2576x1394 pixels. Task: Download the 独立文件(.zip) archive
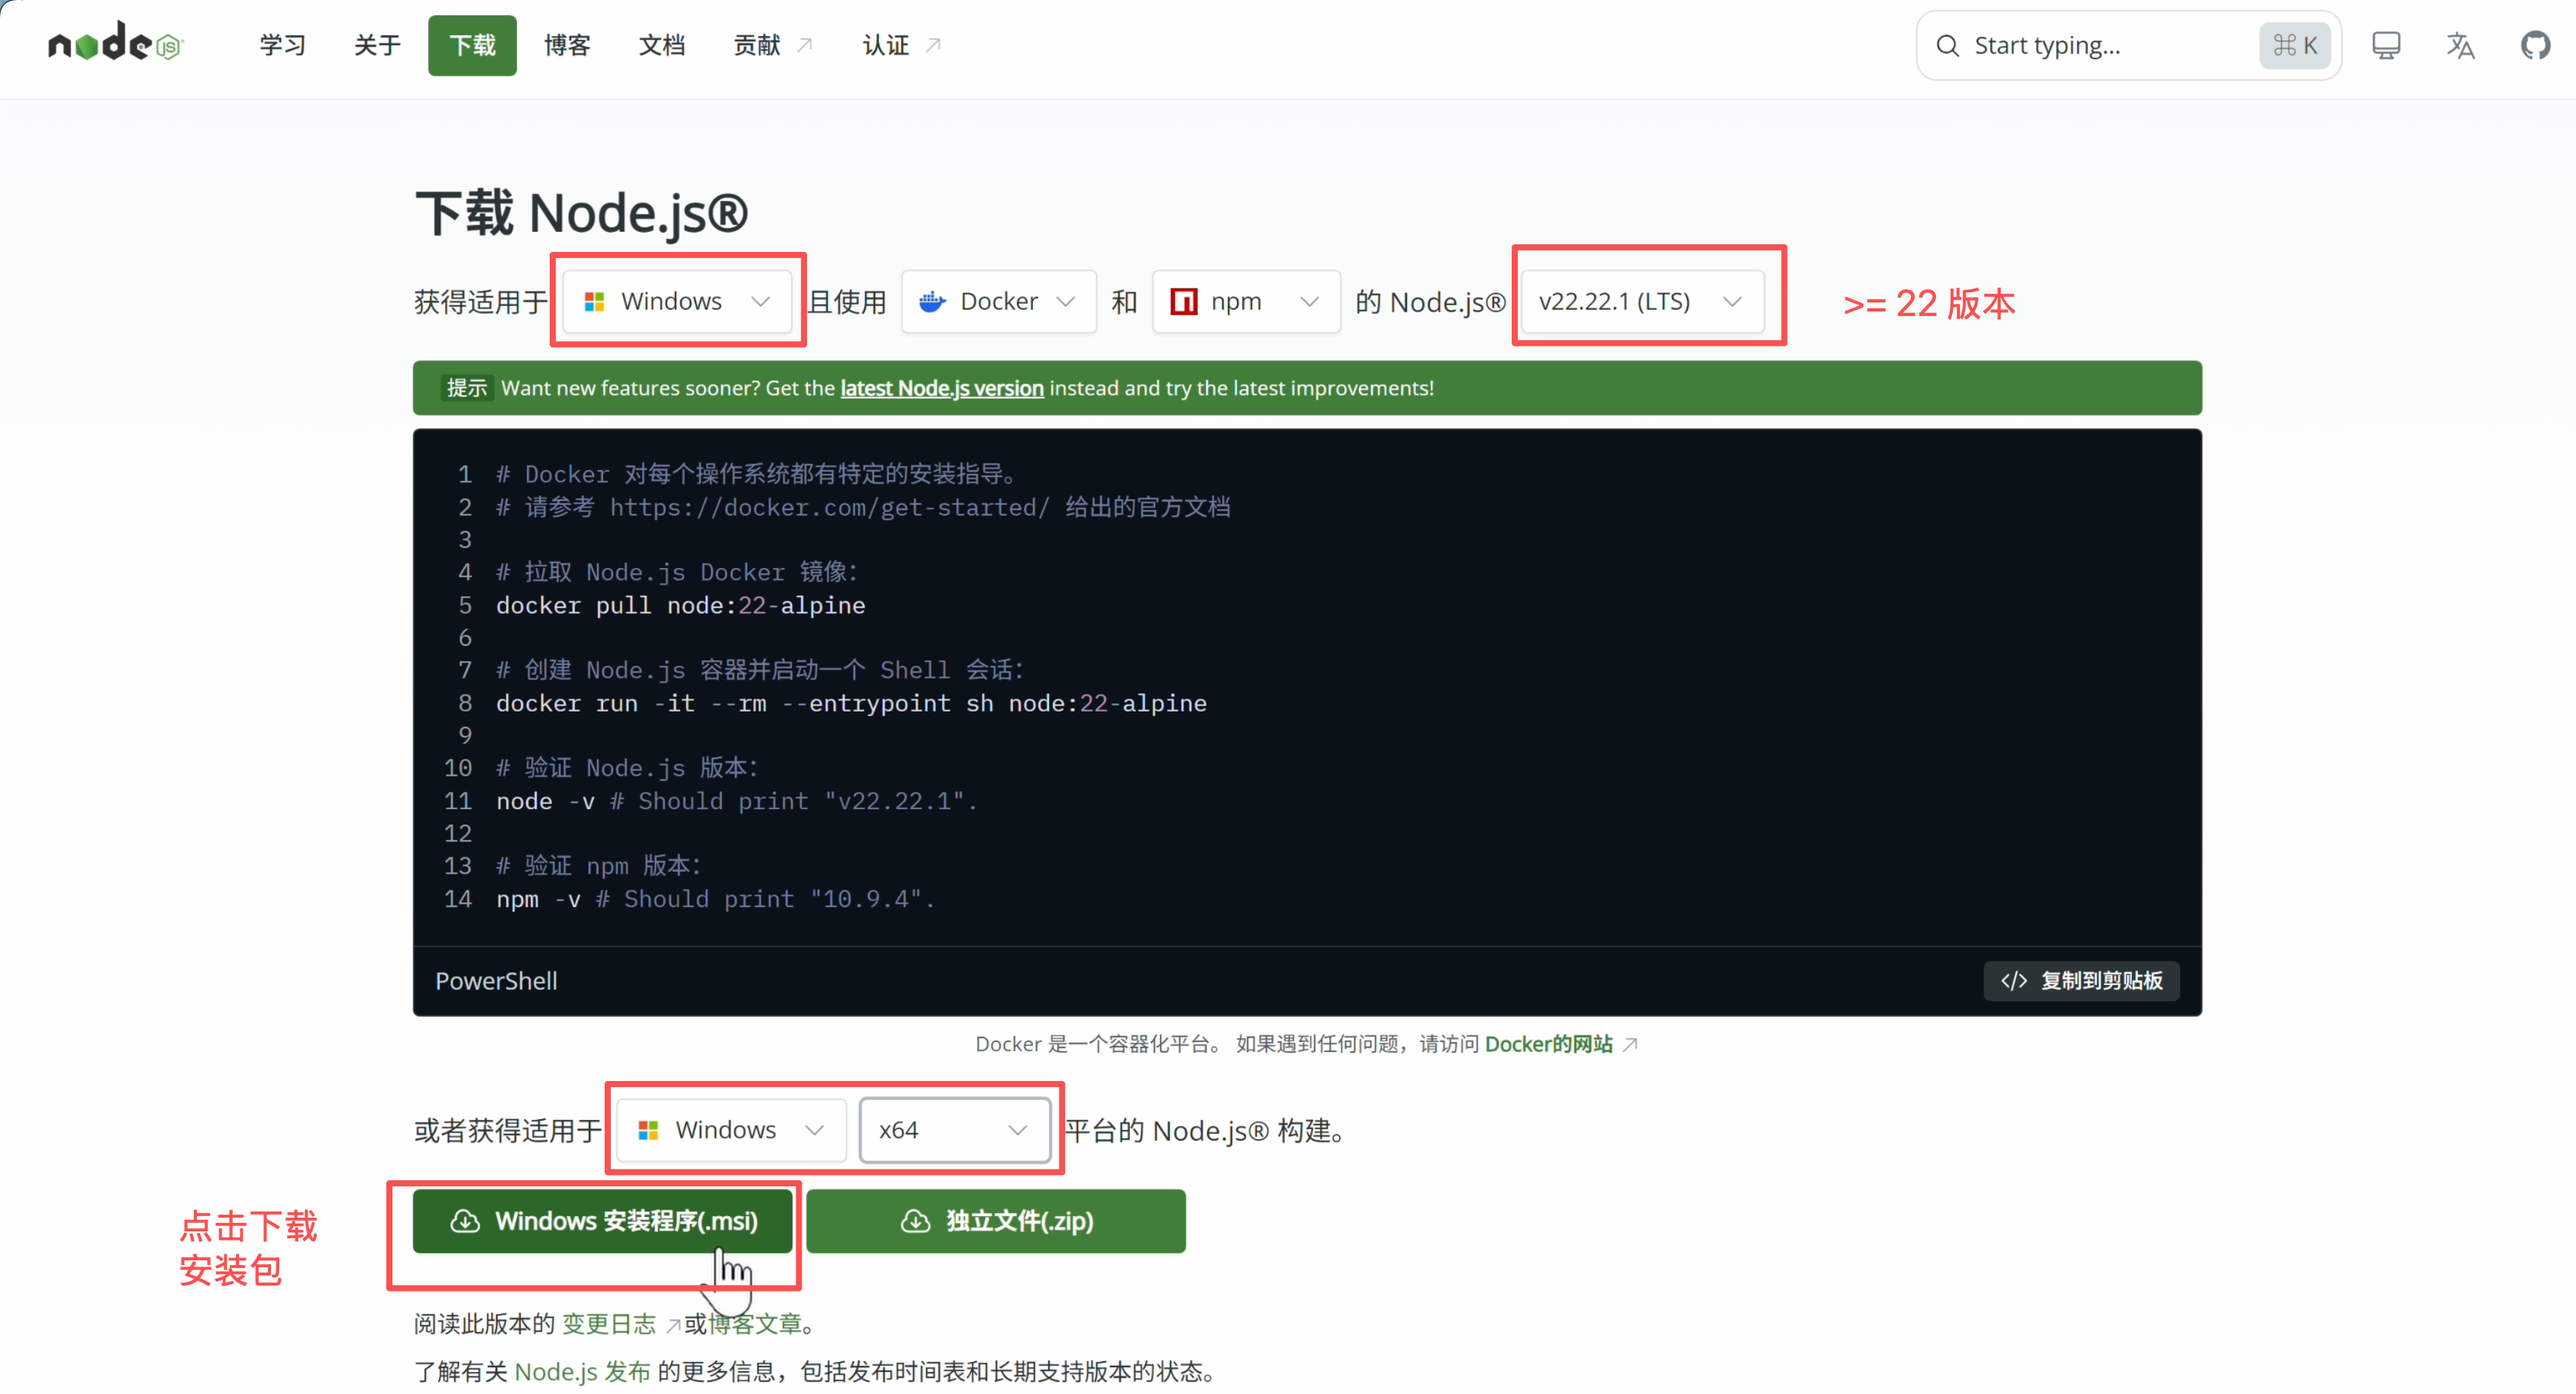[996, 1221]
